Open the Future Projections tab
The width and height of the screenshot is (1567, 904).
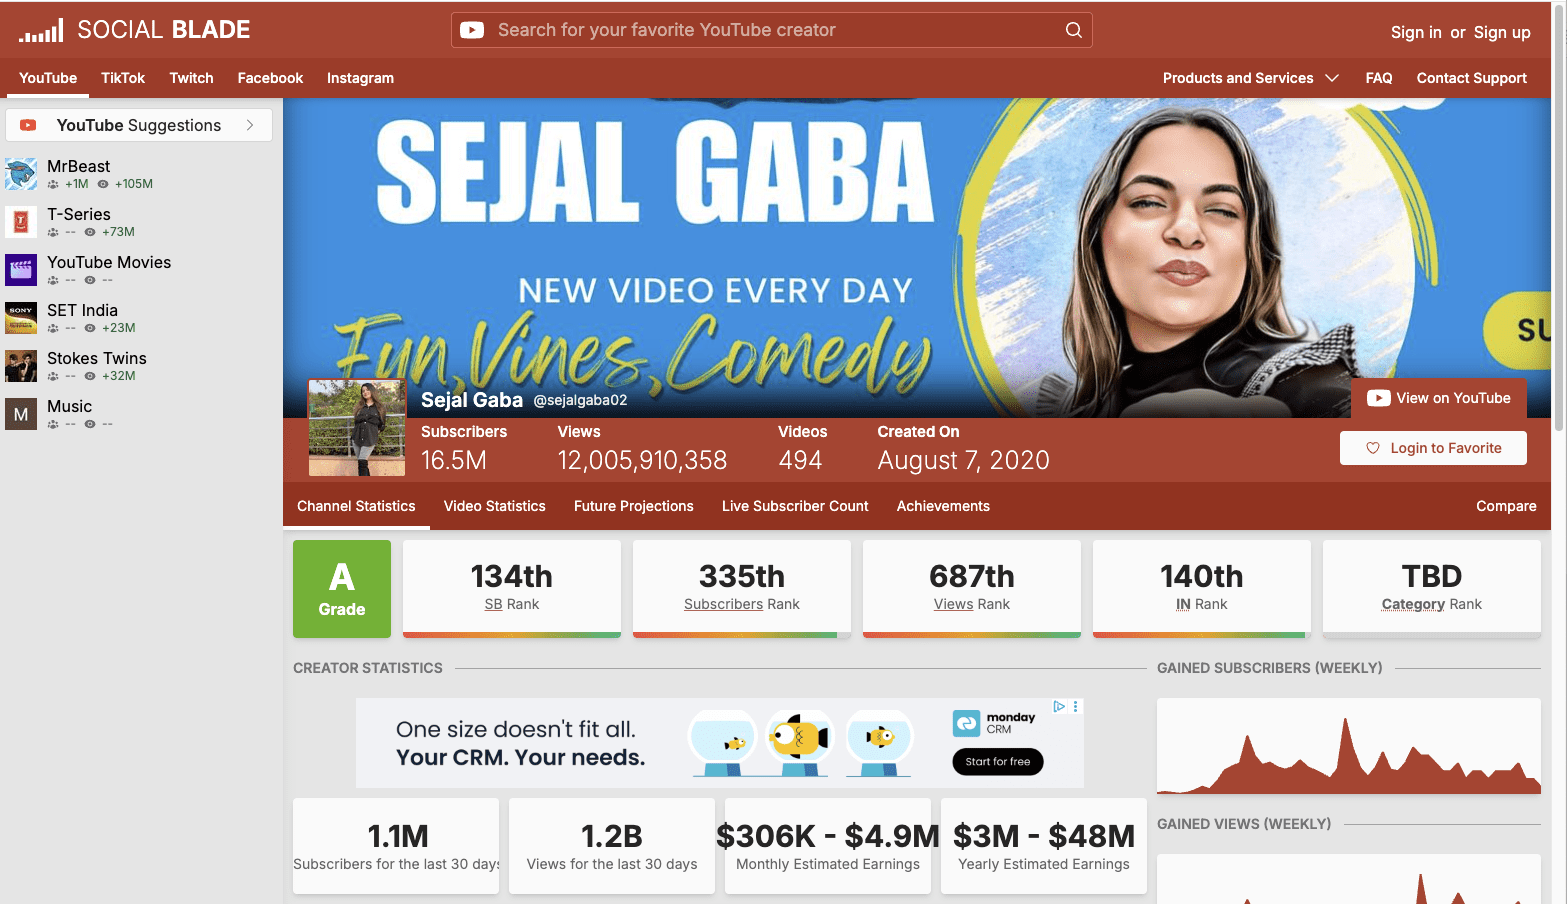click(x=634, y=506)
